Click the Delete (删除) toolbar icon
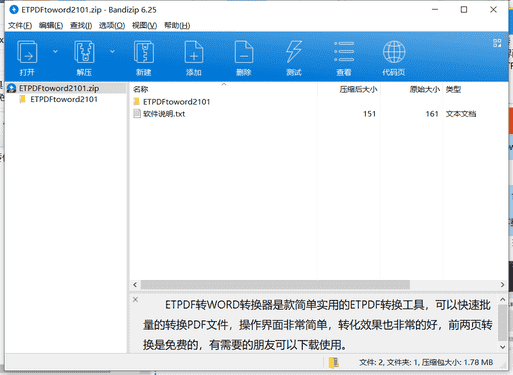Viewport: 513px width, 375px height. (244, 52)
